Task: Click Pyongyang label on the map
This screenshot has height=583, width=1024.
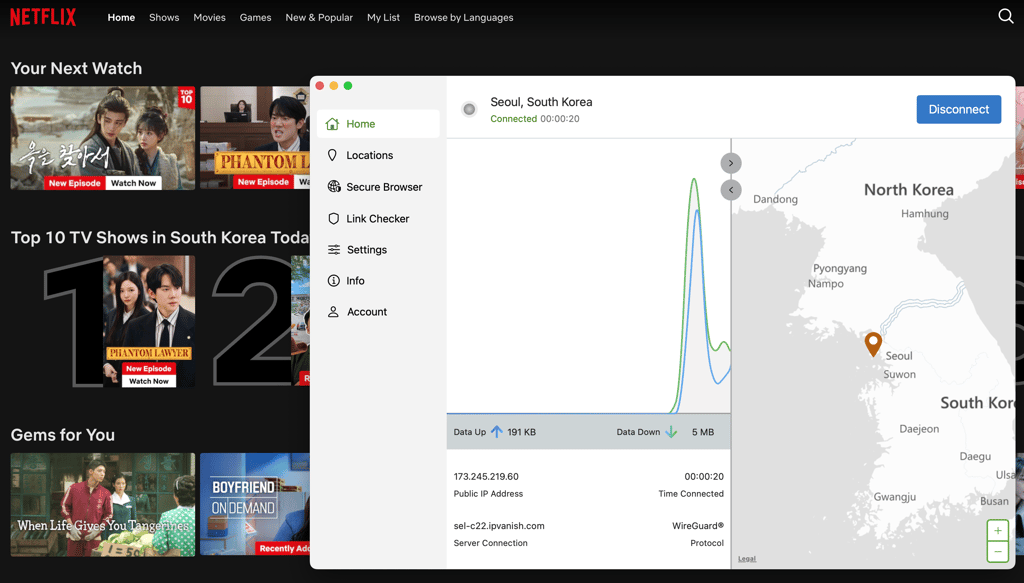Action: [x=840, y=268]
